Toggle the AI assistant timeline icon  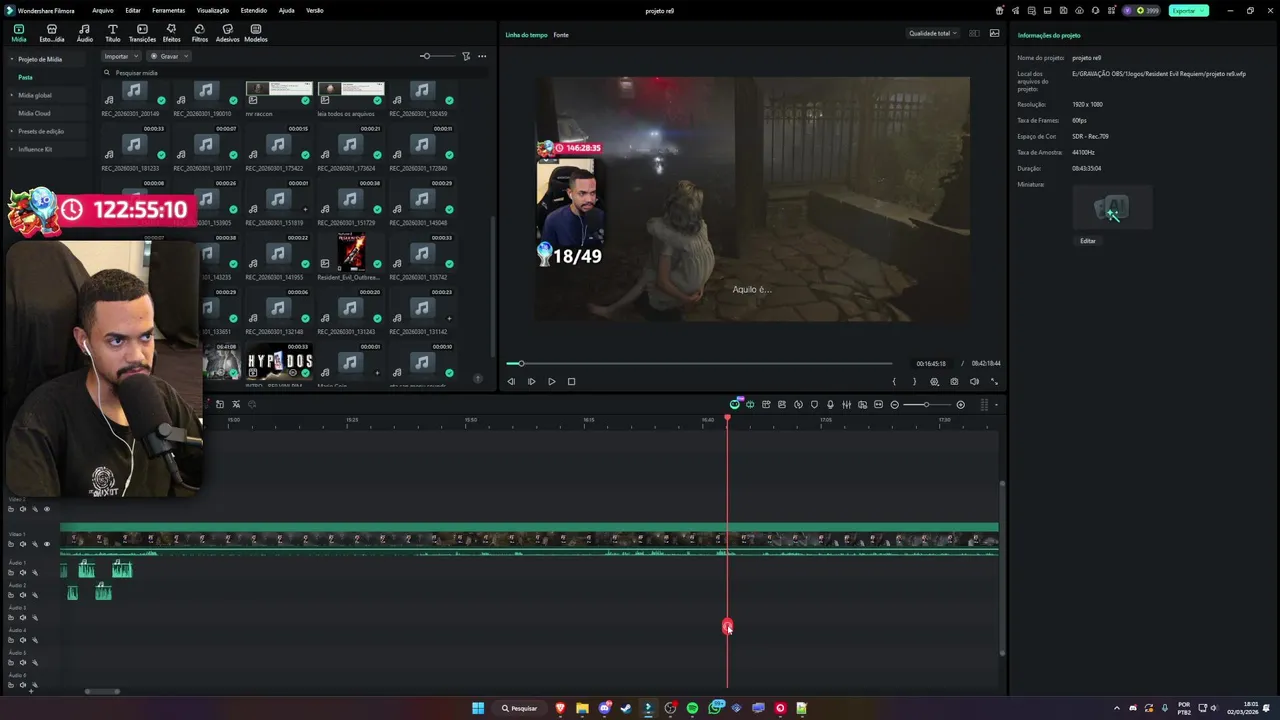[734, 404]
